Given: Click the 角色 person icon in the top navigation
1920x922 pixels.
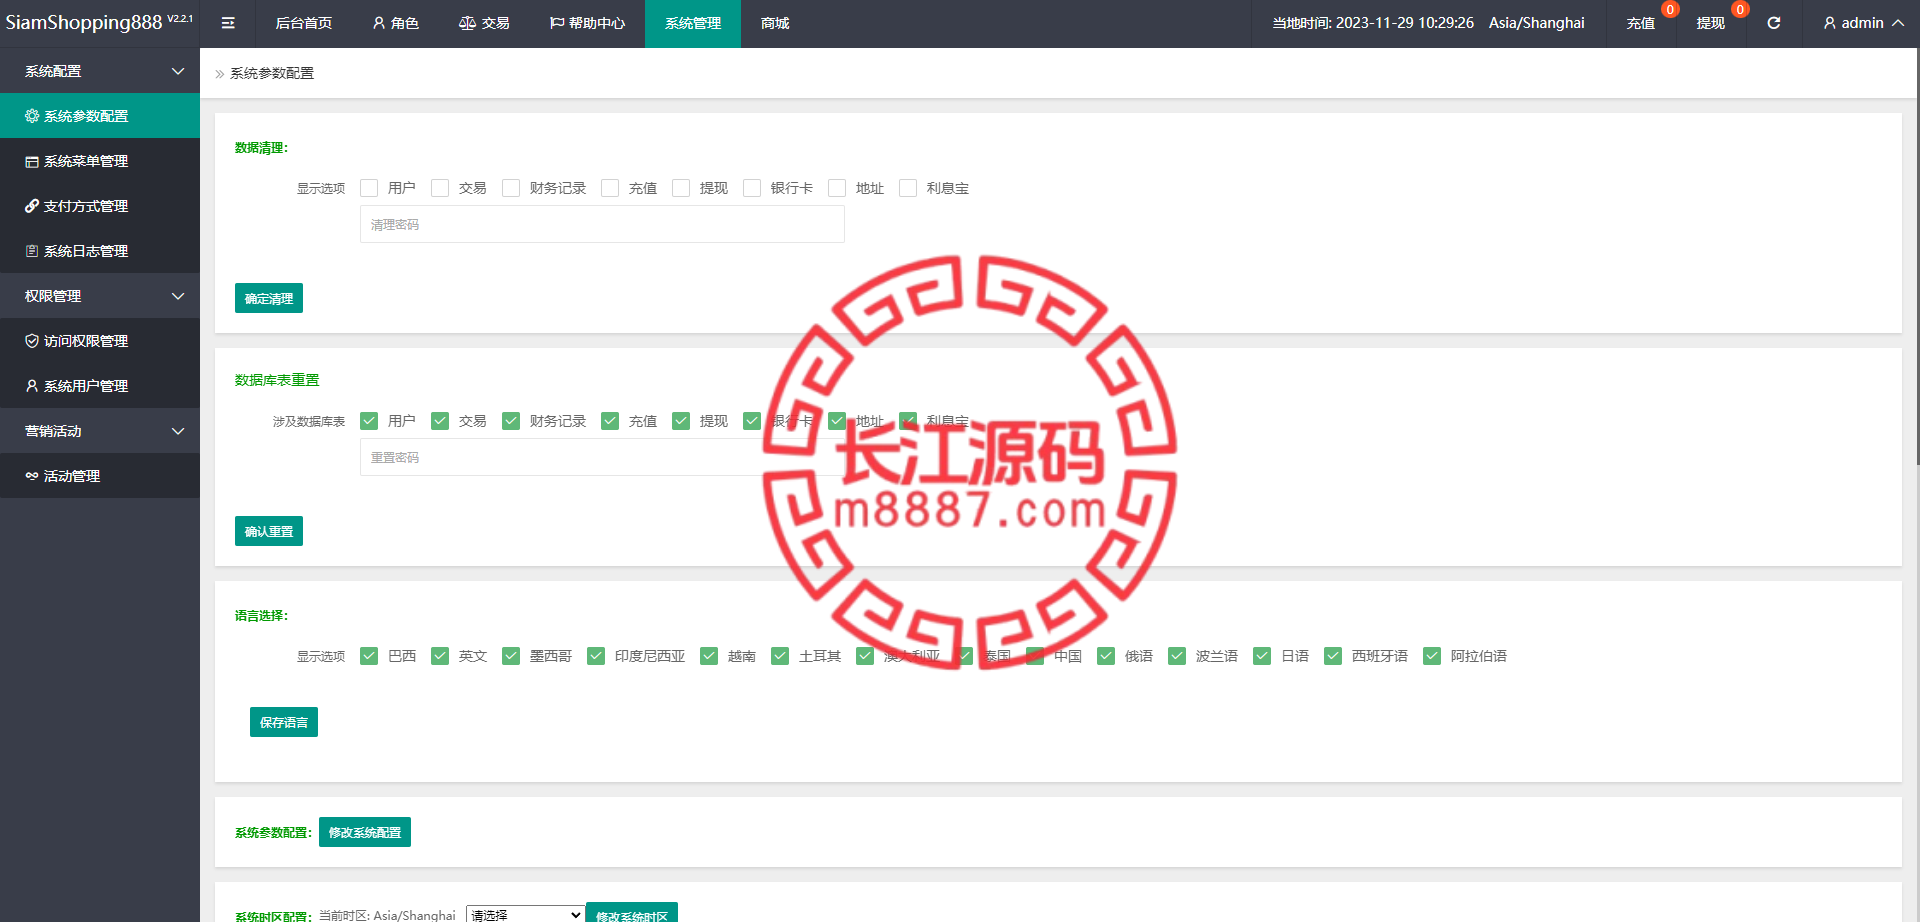Looking at the screenshot, I should click(x=379, y=23).
